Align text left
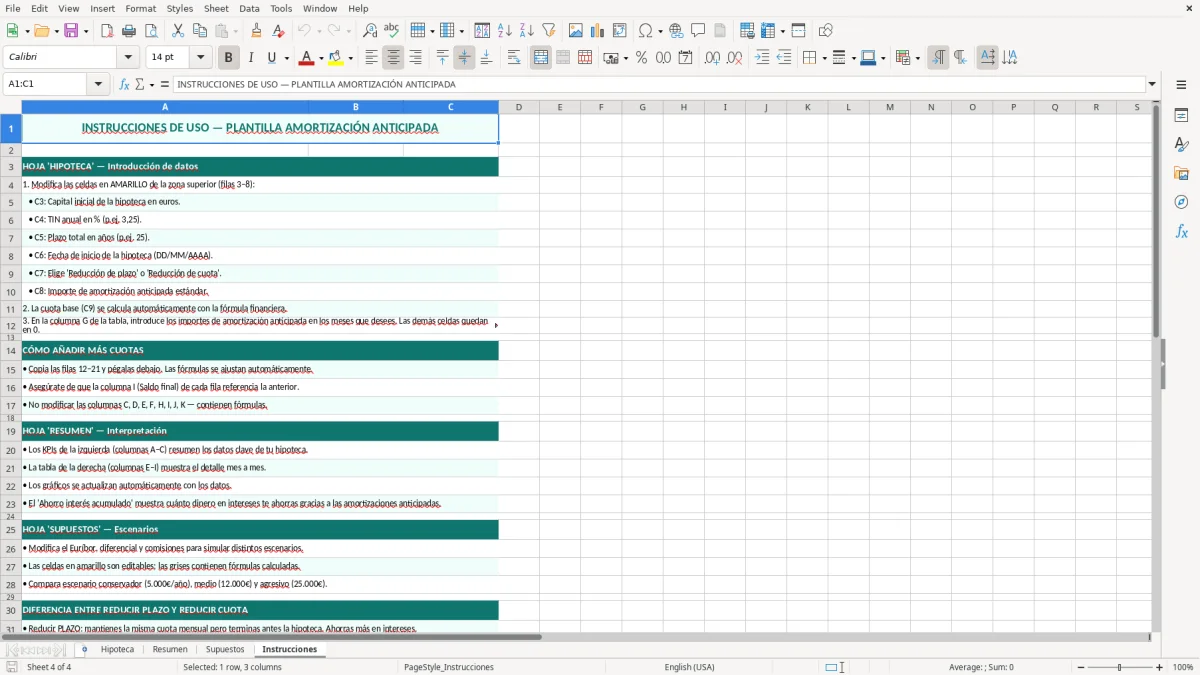1200x675 pixels. coord(371,58)
